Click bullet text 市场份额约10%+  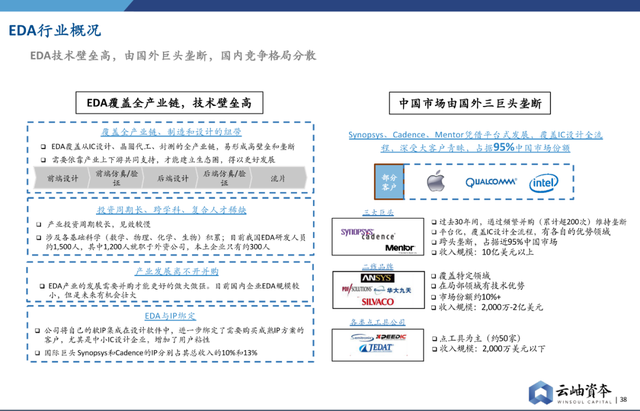469,297
